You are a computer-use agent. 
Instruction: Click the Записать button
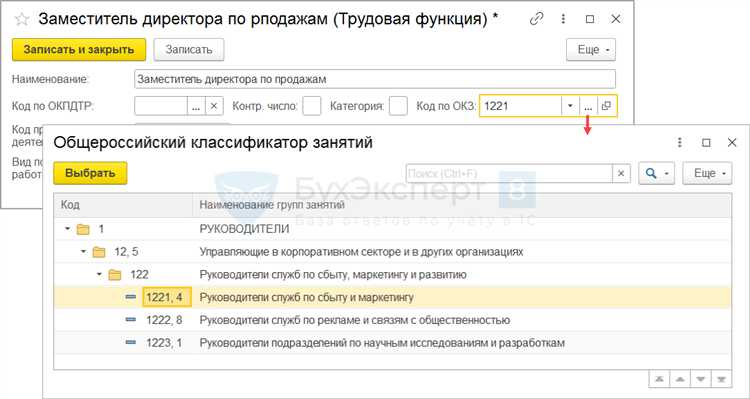(x=189, y=50)
